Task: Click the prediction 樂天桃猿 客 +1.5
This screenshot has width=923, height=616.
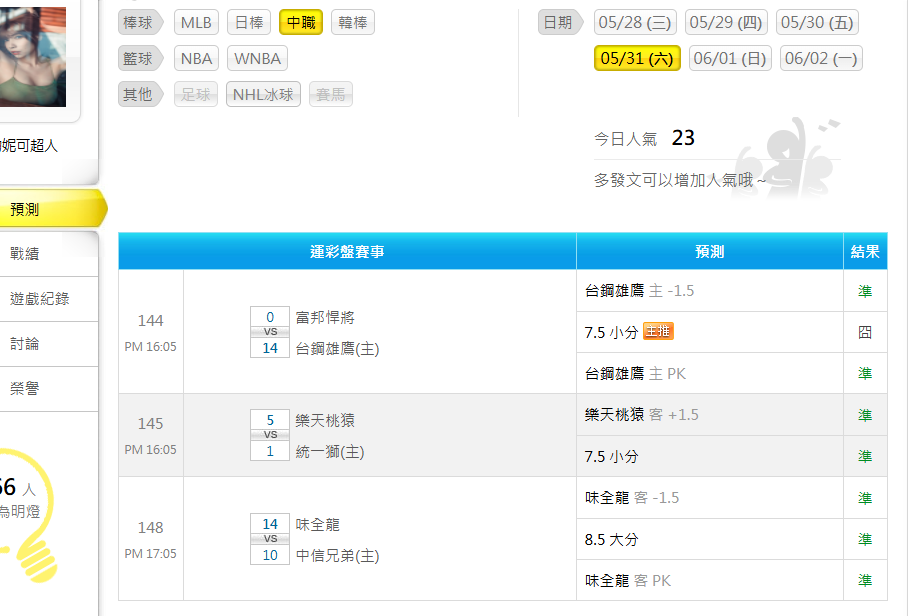Action: coord(642,415)
